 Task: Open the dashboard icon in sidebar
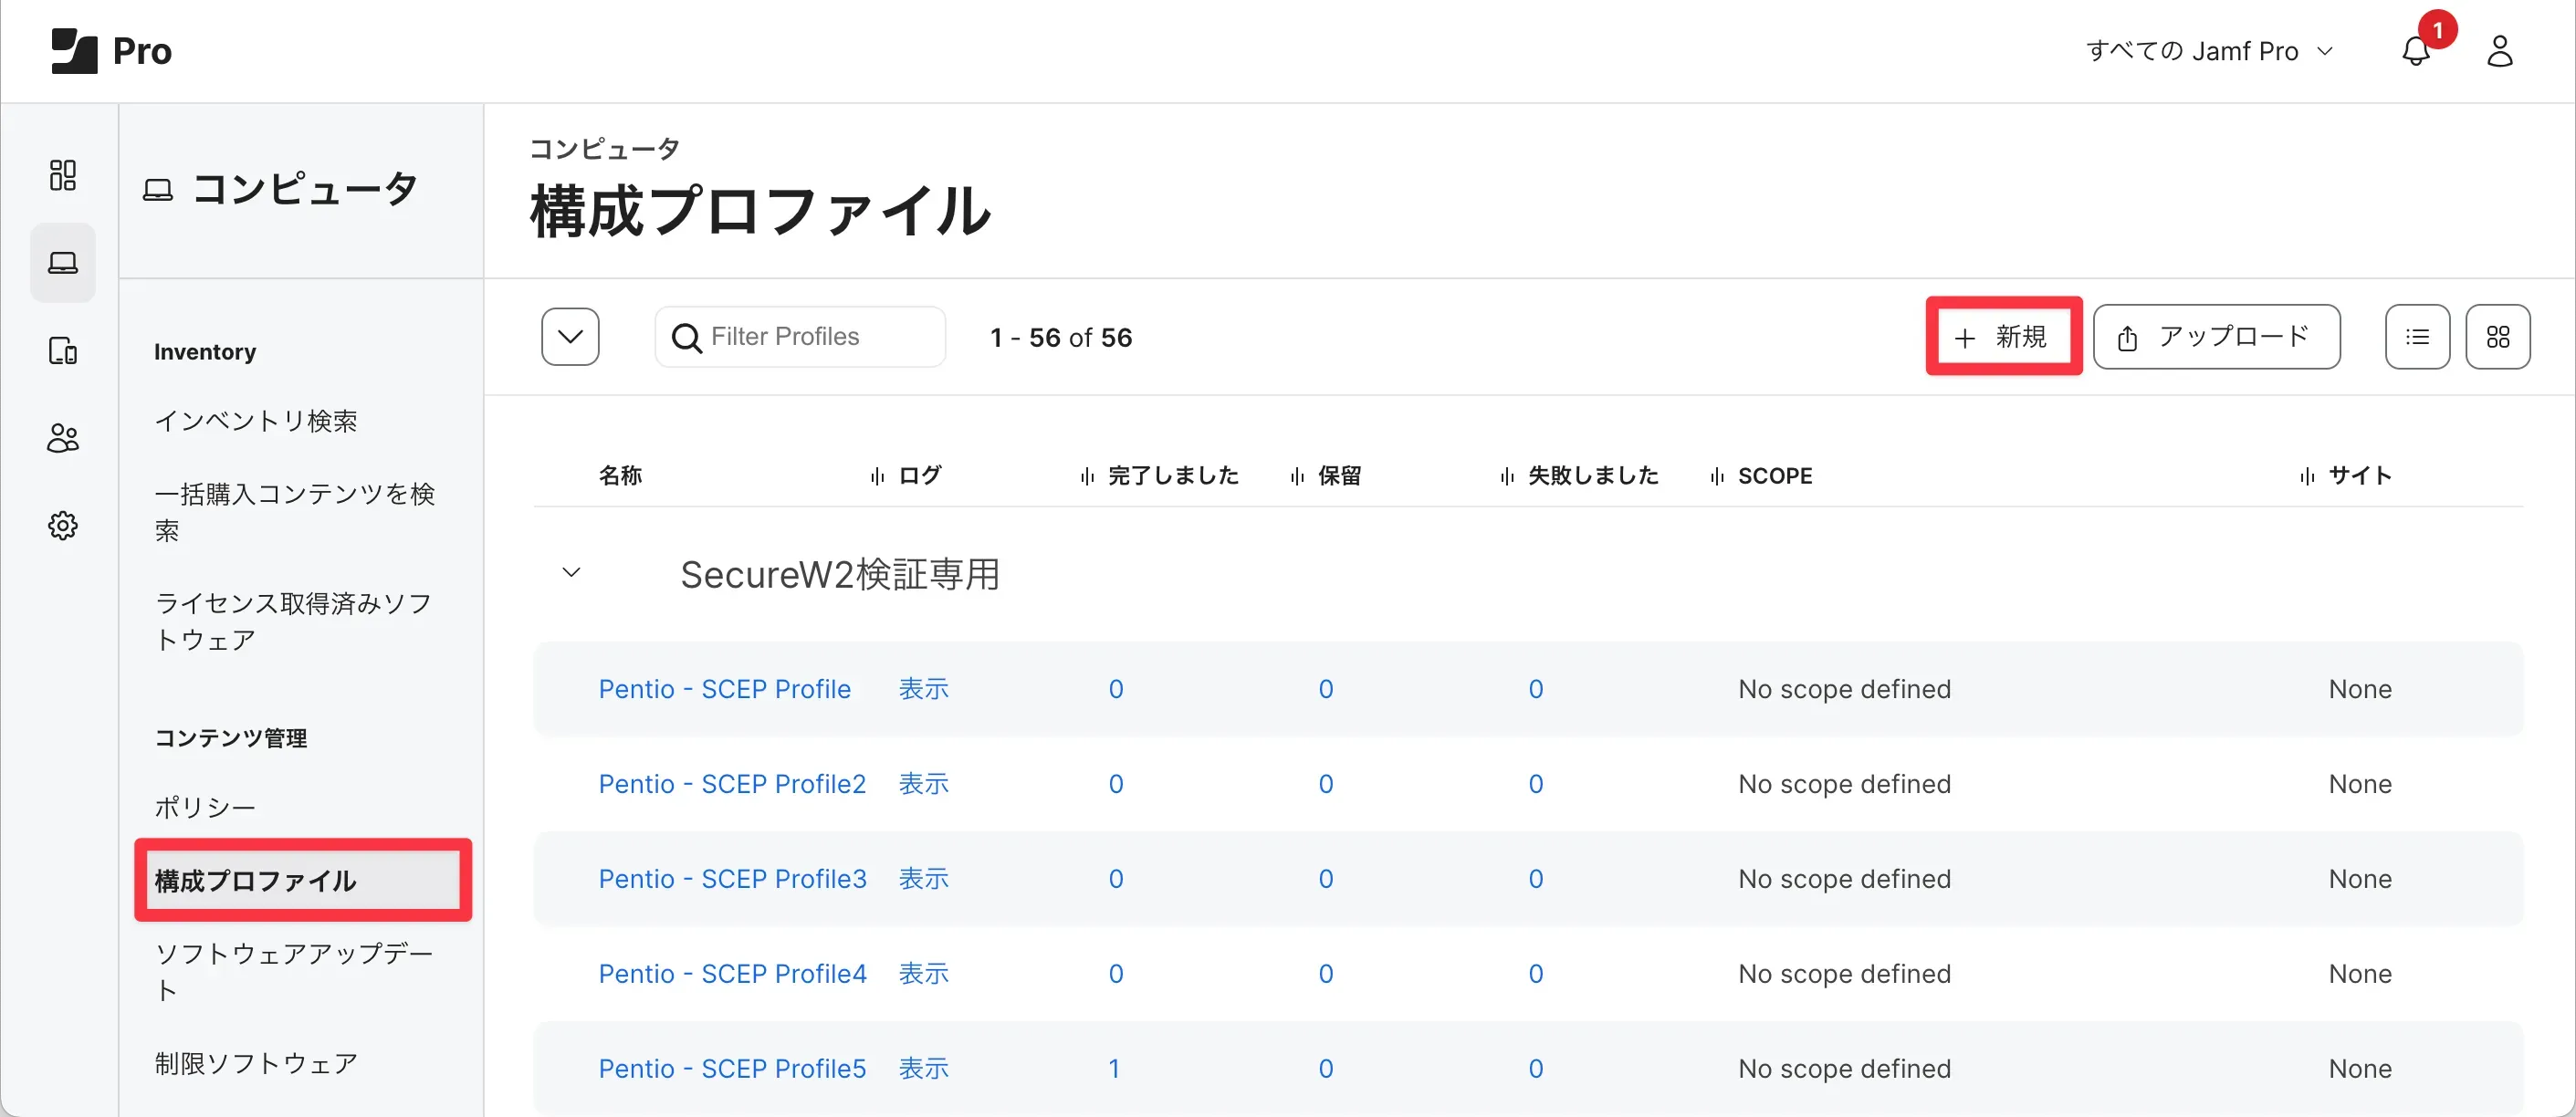(63, 175)
